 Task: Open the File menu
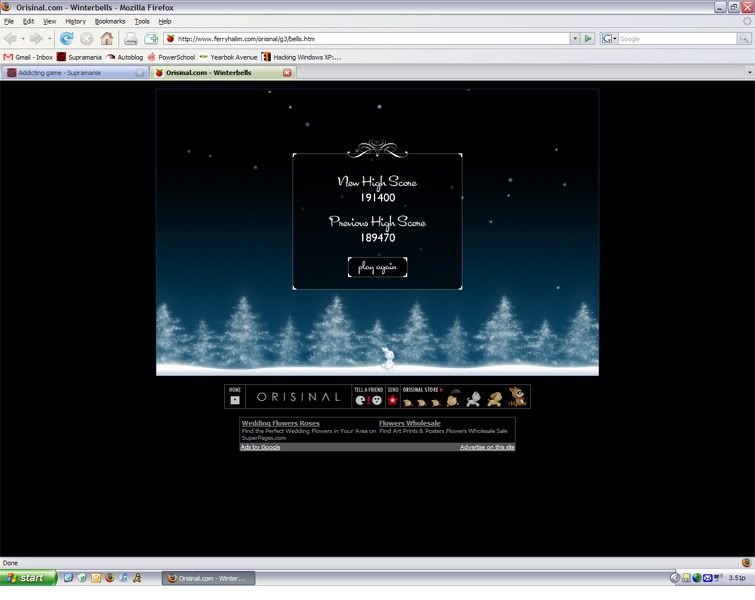tap(9, 22)
